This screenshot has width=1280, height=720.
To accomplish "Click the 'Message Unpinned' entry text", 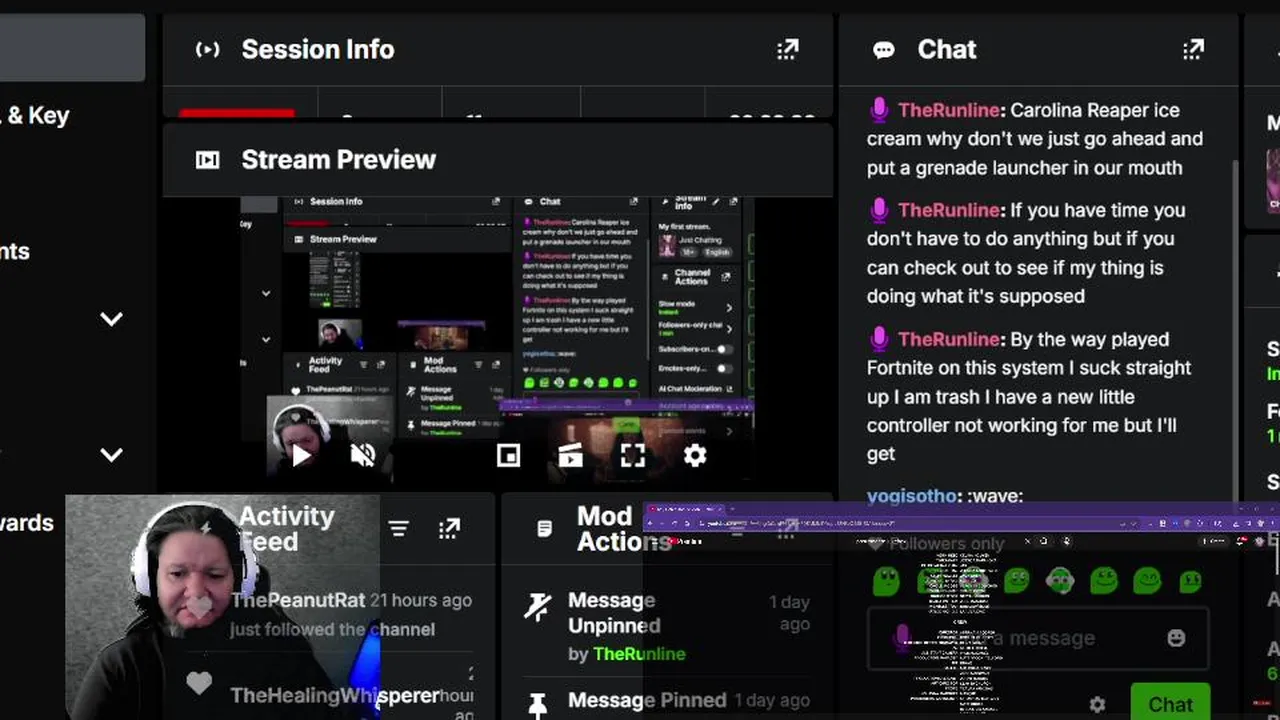I will pos(614,613).
